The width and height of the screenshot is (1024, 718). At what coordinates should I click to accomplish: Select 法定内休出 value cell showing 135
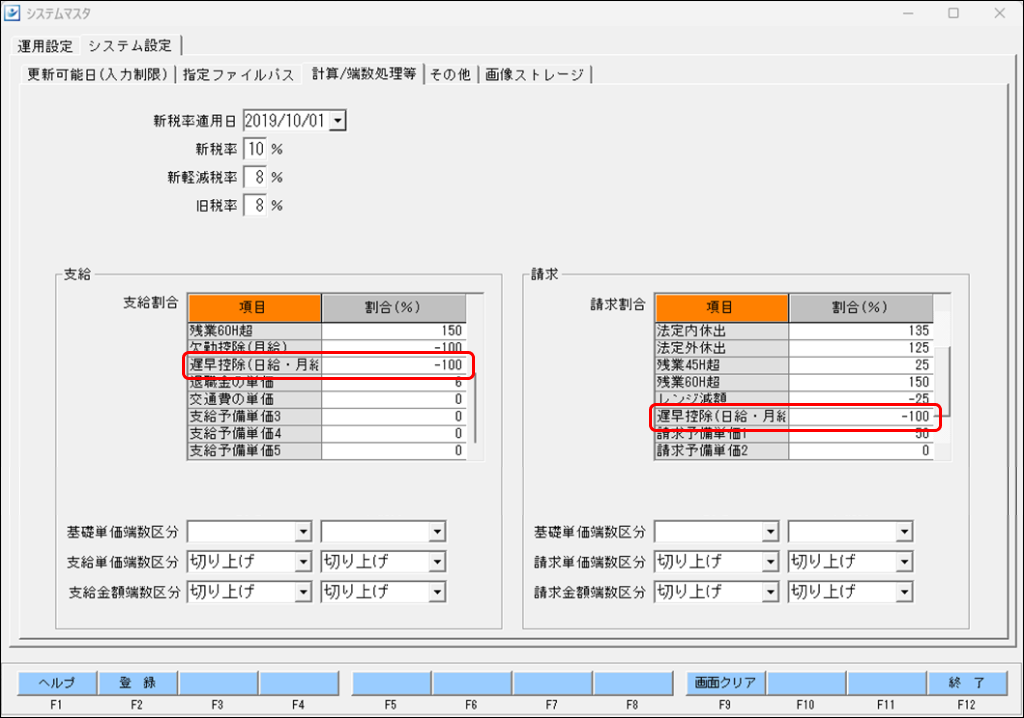tap(860, 329)
